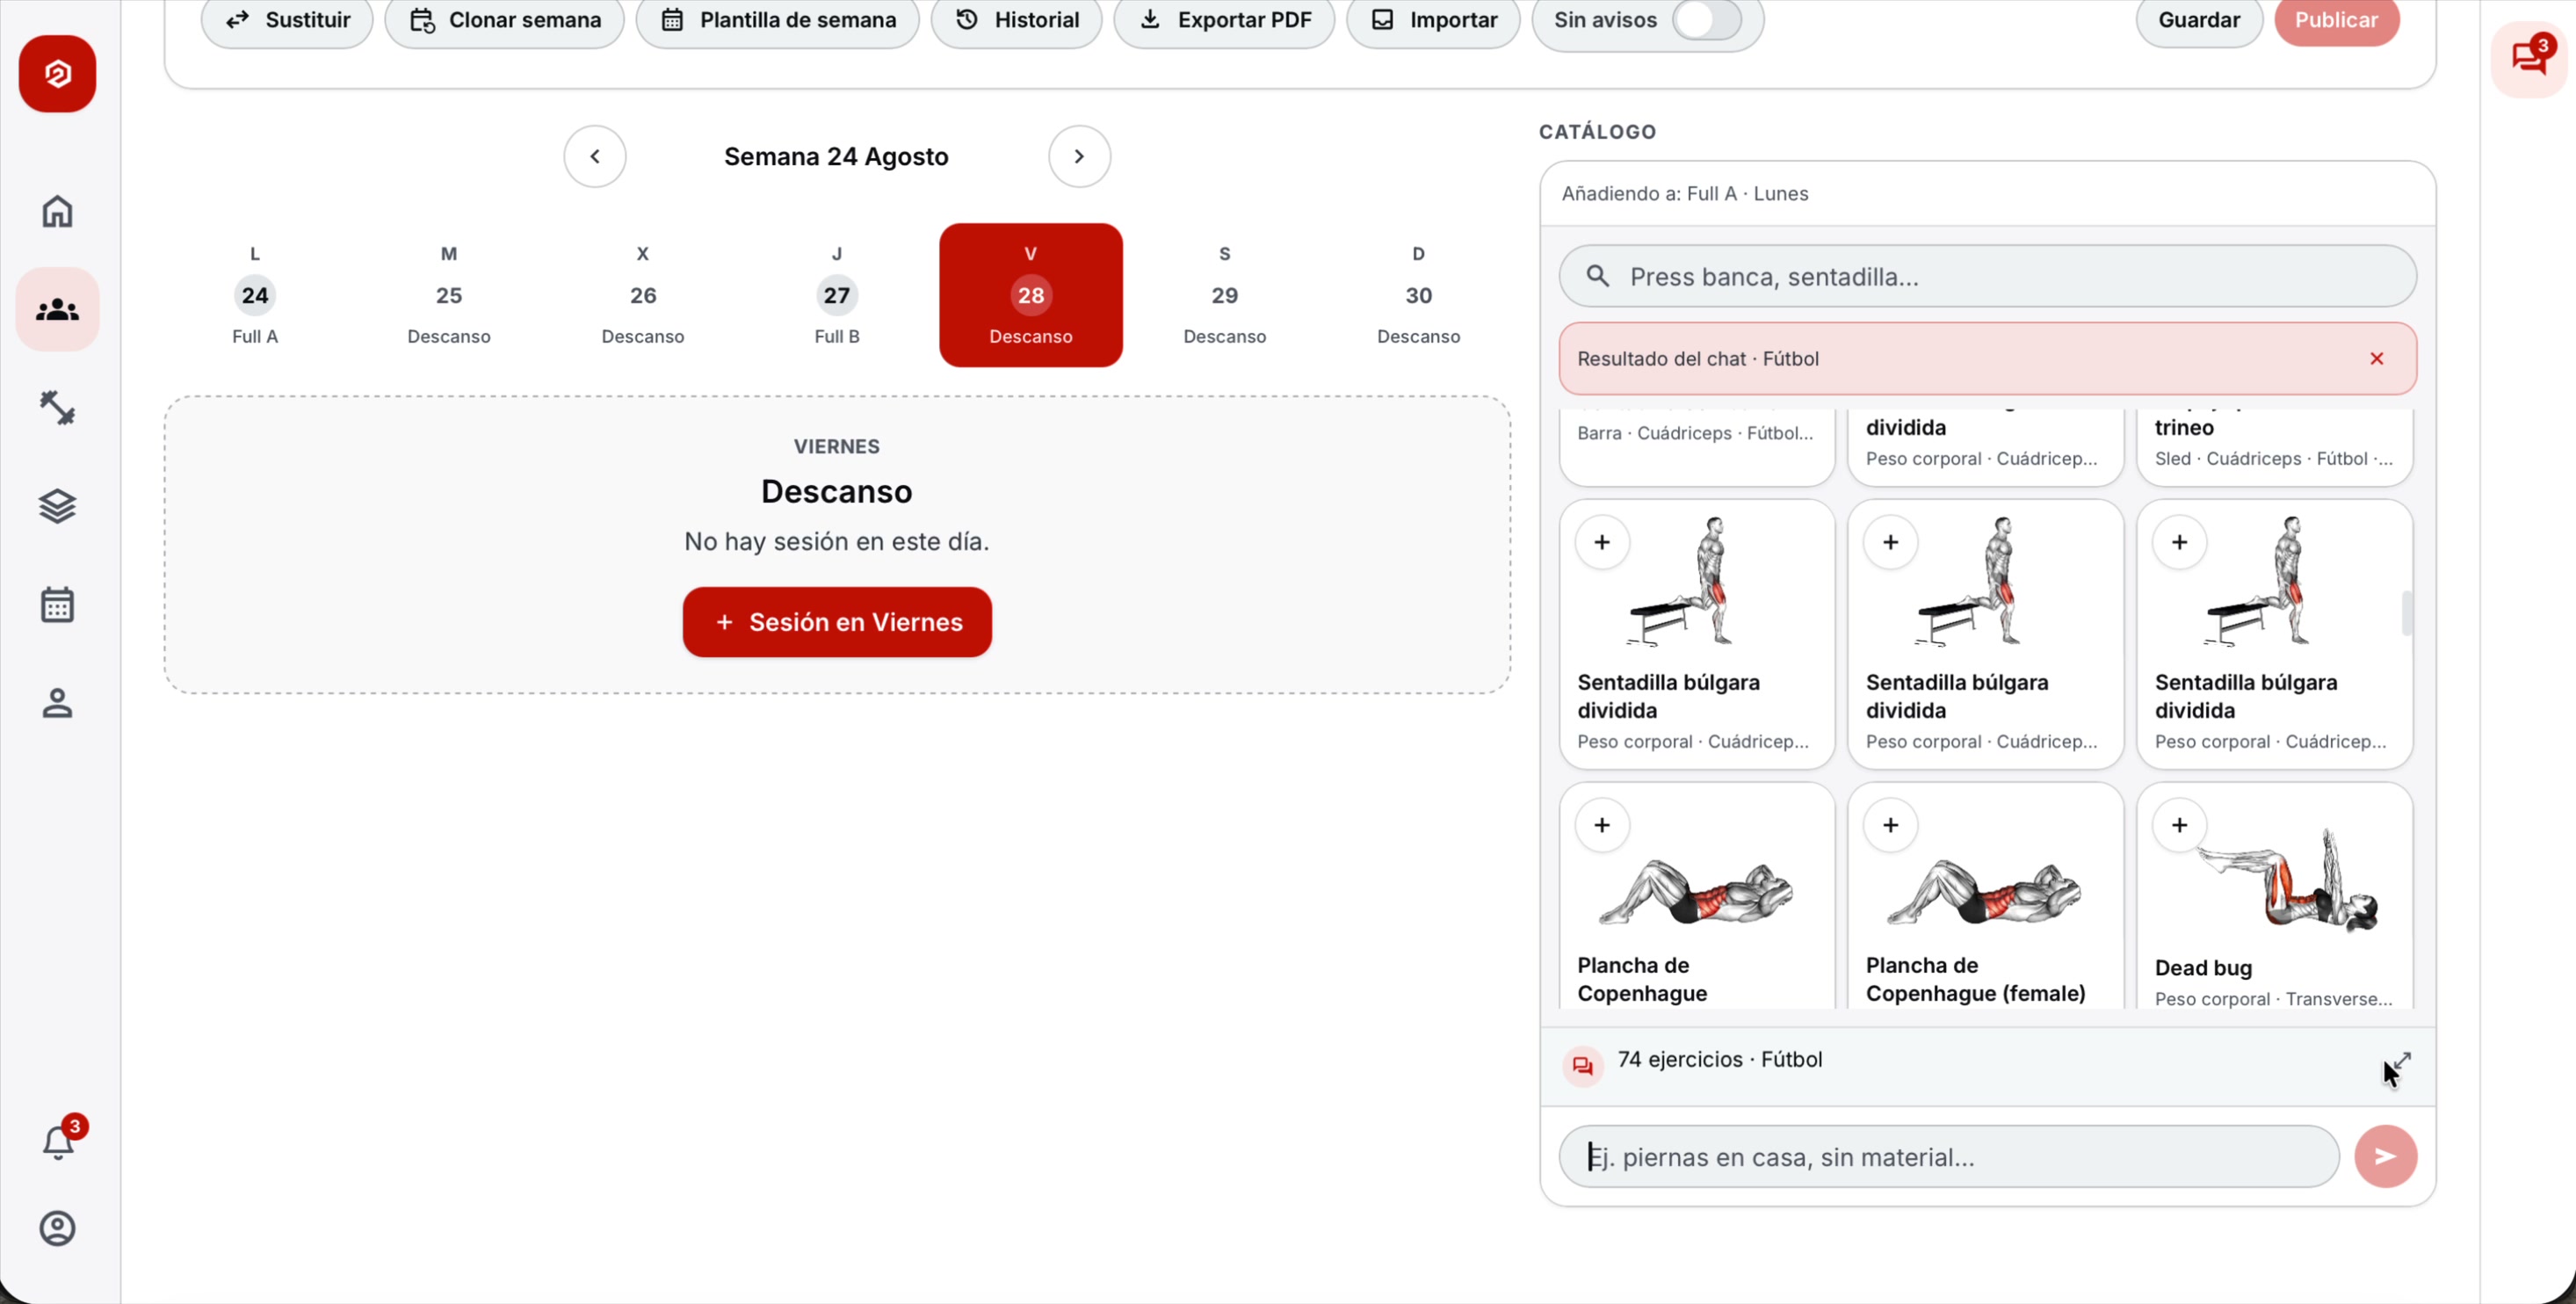The height and width of the screenshot is (1304, 2576).
Task: Focus the chat input 'Ej. piernas en casa'
Action: point(1948,1157)
